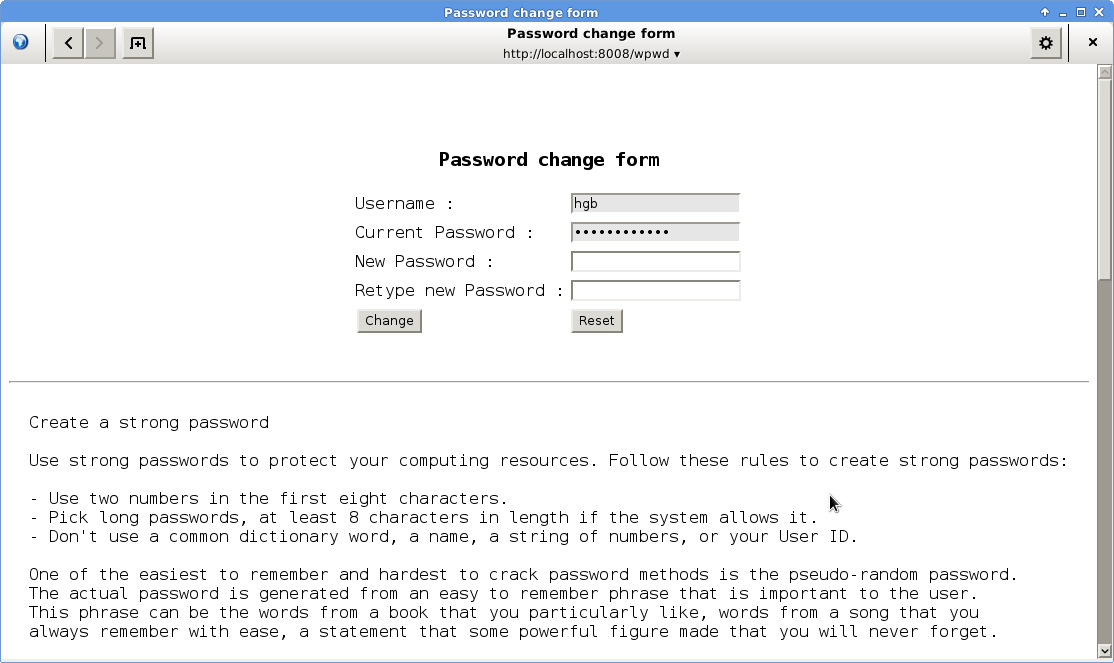Click into the Current Password field

[655, 232]
